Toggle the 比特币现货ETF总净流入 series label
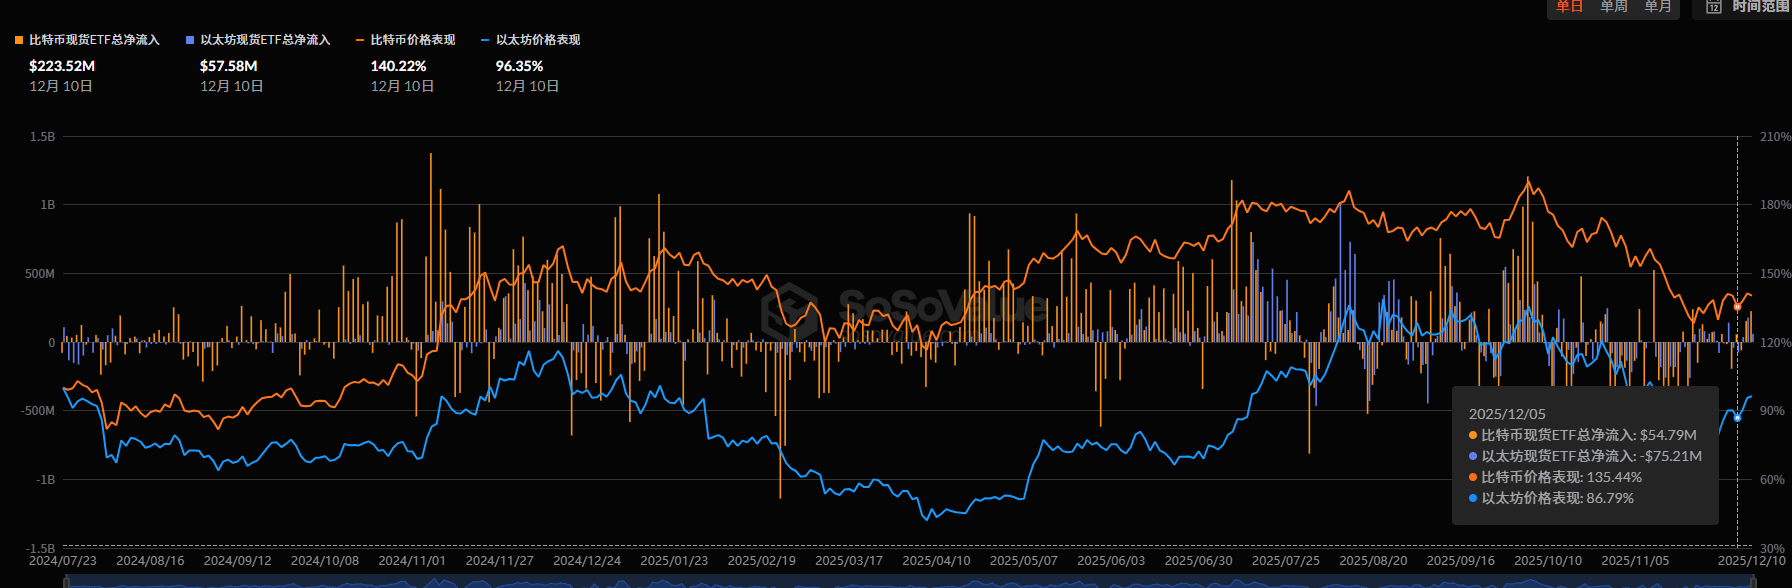This screenshot has width=1792, height=588. (94, 40)
